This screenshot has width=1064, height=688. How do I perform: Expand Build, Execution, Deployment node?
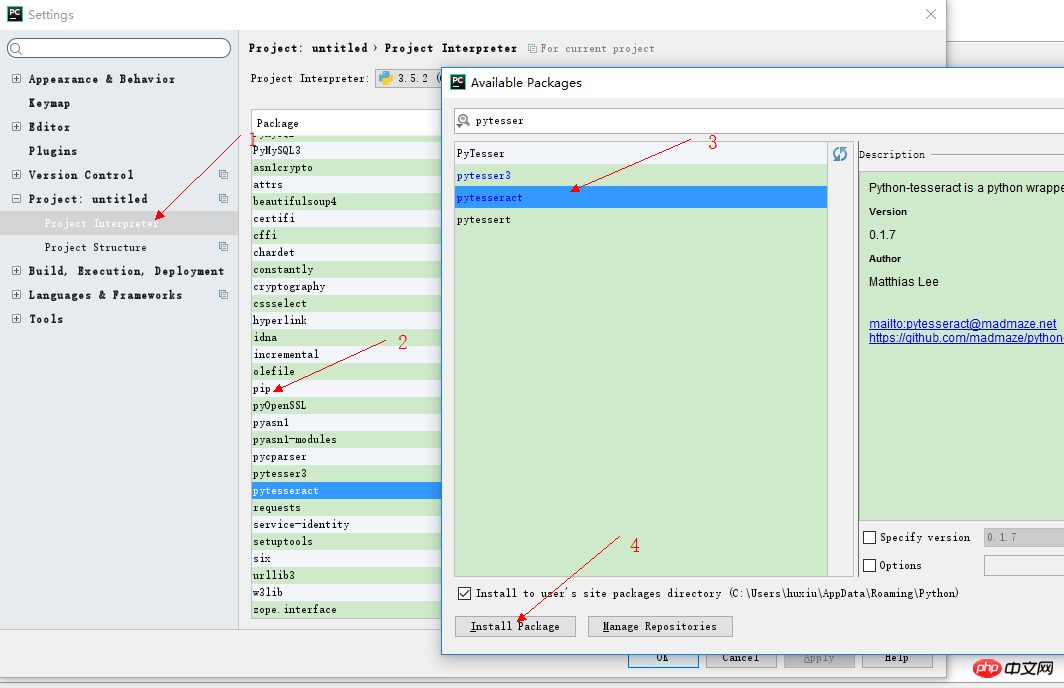(16, 271)
